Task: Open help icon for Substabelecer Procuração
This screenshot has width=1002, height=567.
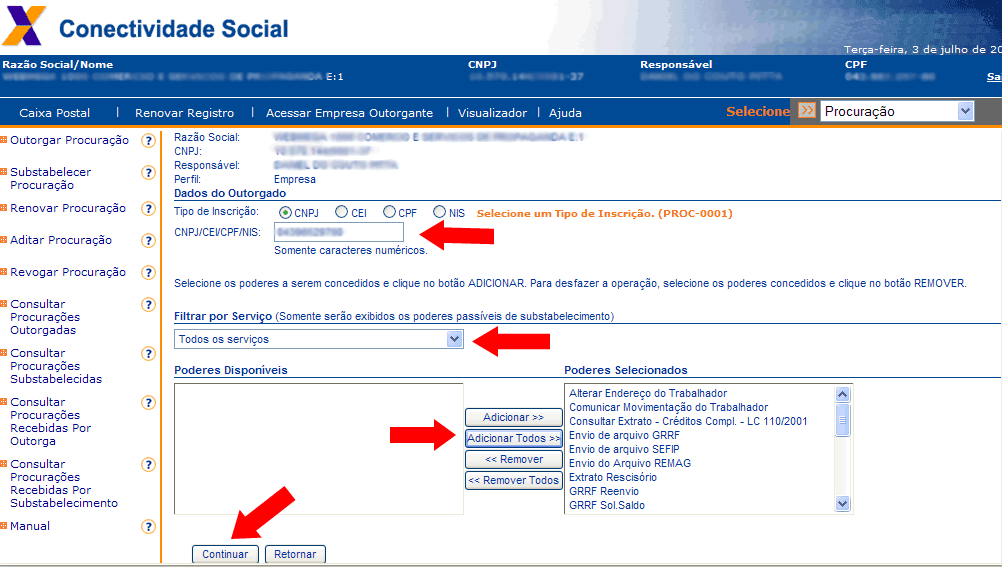Action: pos(148,173)
